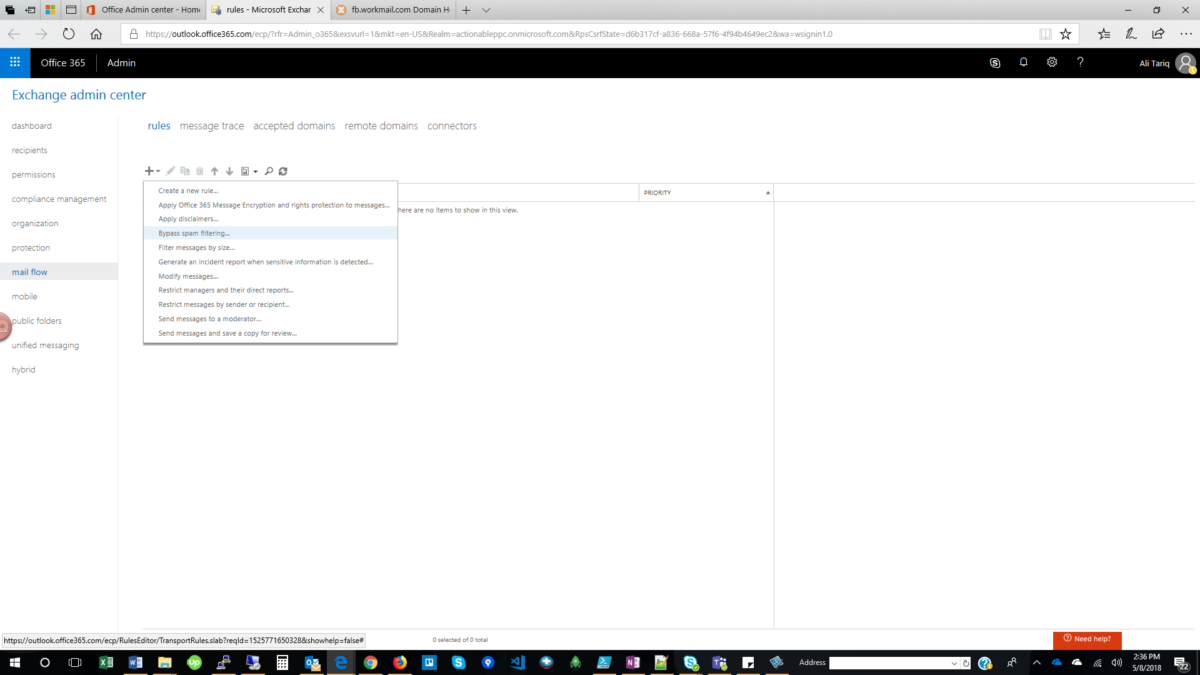Open the Office 365 app launcher grid
This screenshot has height=675, width=1200.
pos(15,62)
